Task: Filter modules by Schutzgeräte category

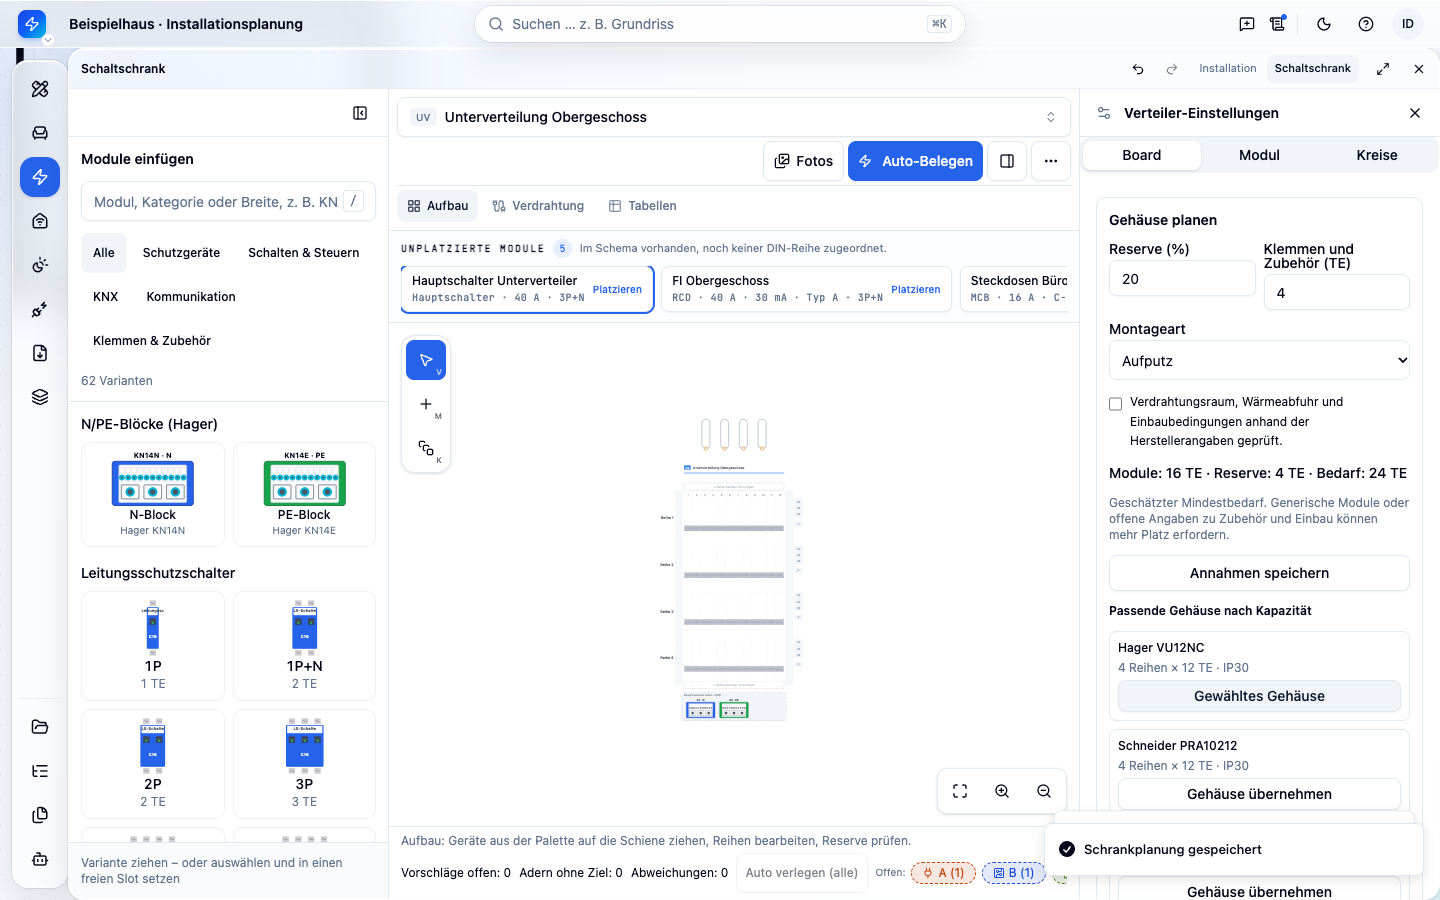Action: tap(181, 253)
